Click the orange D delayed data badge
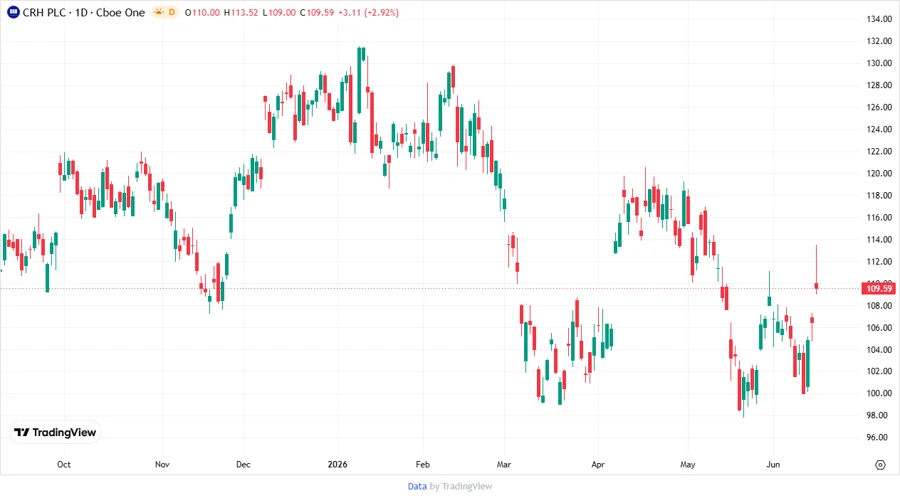Image resolution: width=900 pixels, height=498 pixels. (172, 12)
